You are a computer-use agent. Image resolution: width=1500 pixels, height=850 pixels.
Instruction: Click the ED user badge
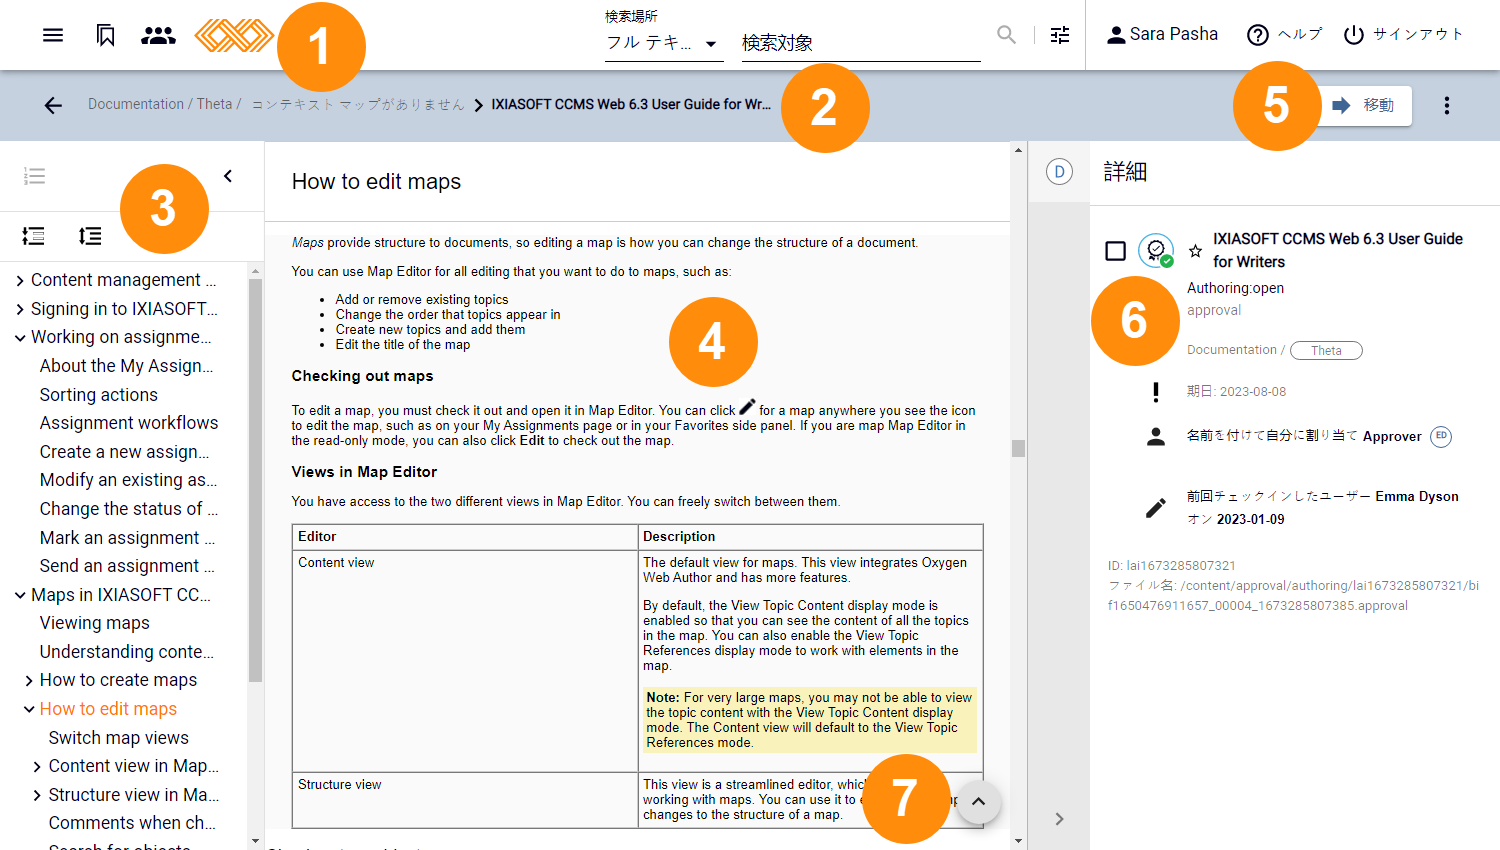(1441, 436)
